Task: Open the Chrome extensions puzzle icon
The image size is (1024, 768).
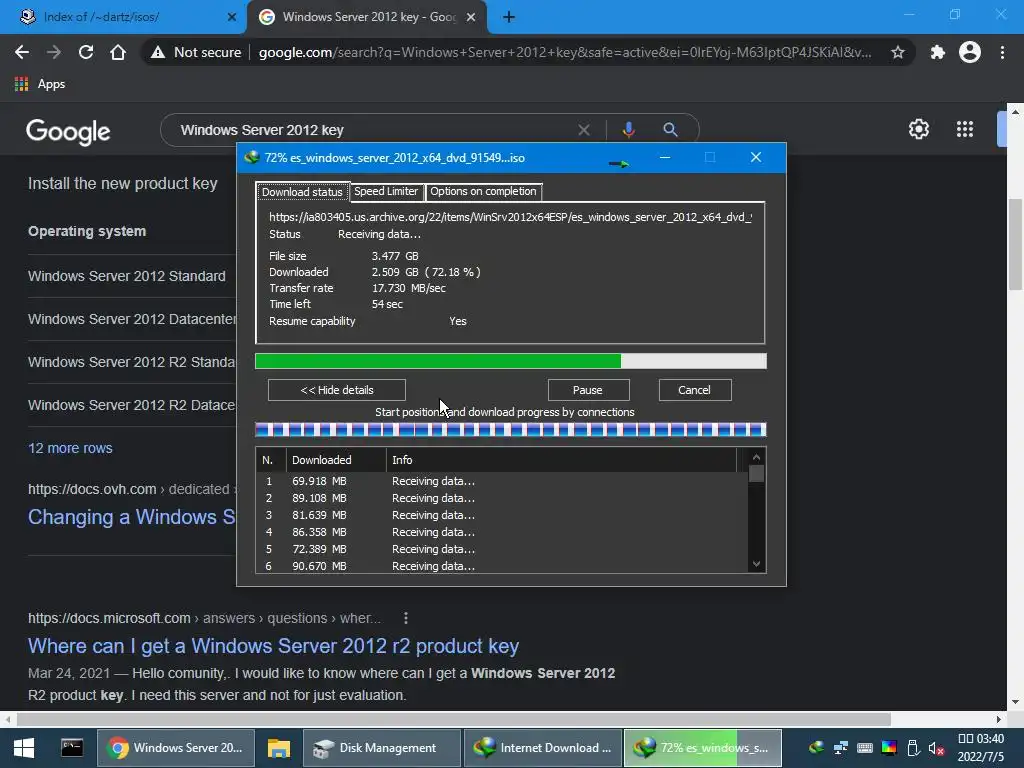Action: coord(937,52)
